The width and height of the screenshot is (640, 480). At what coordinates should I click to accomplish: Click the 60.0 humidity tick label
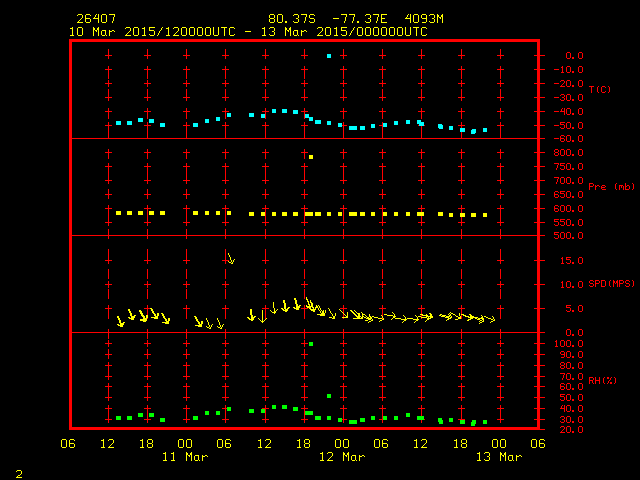[x=572, y=387]
